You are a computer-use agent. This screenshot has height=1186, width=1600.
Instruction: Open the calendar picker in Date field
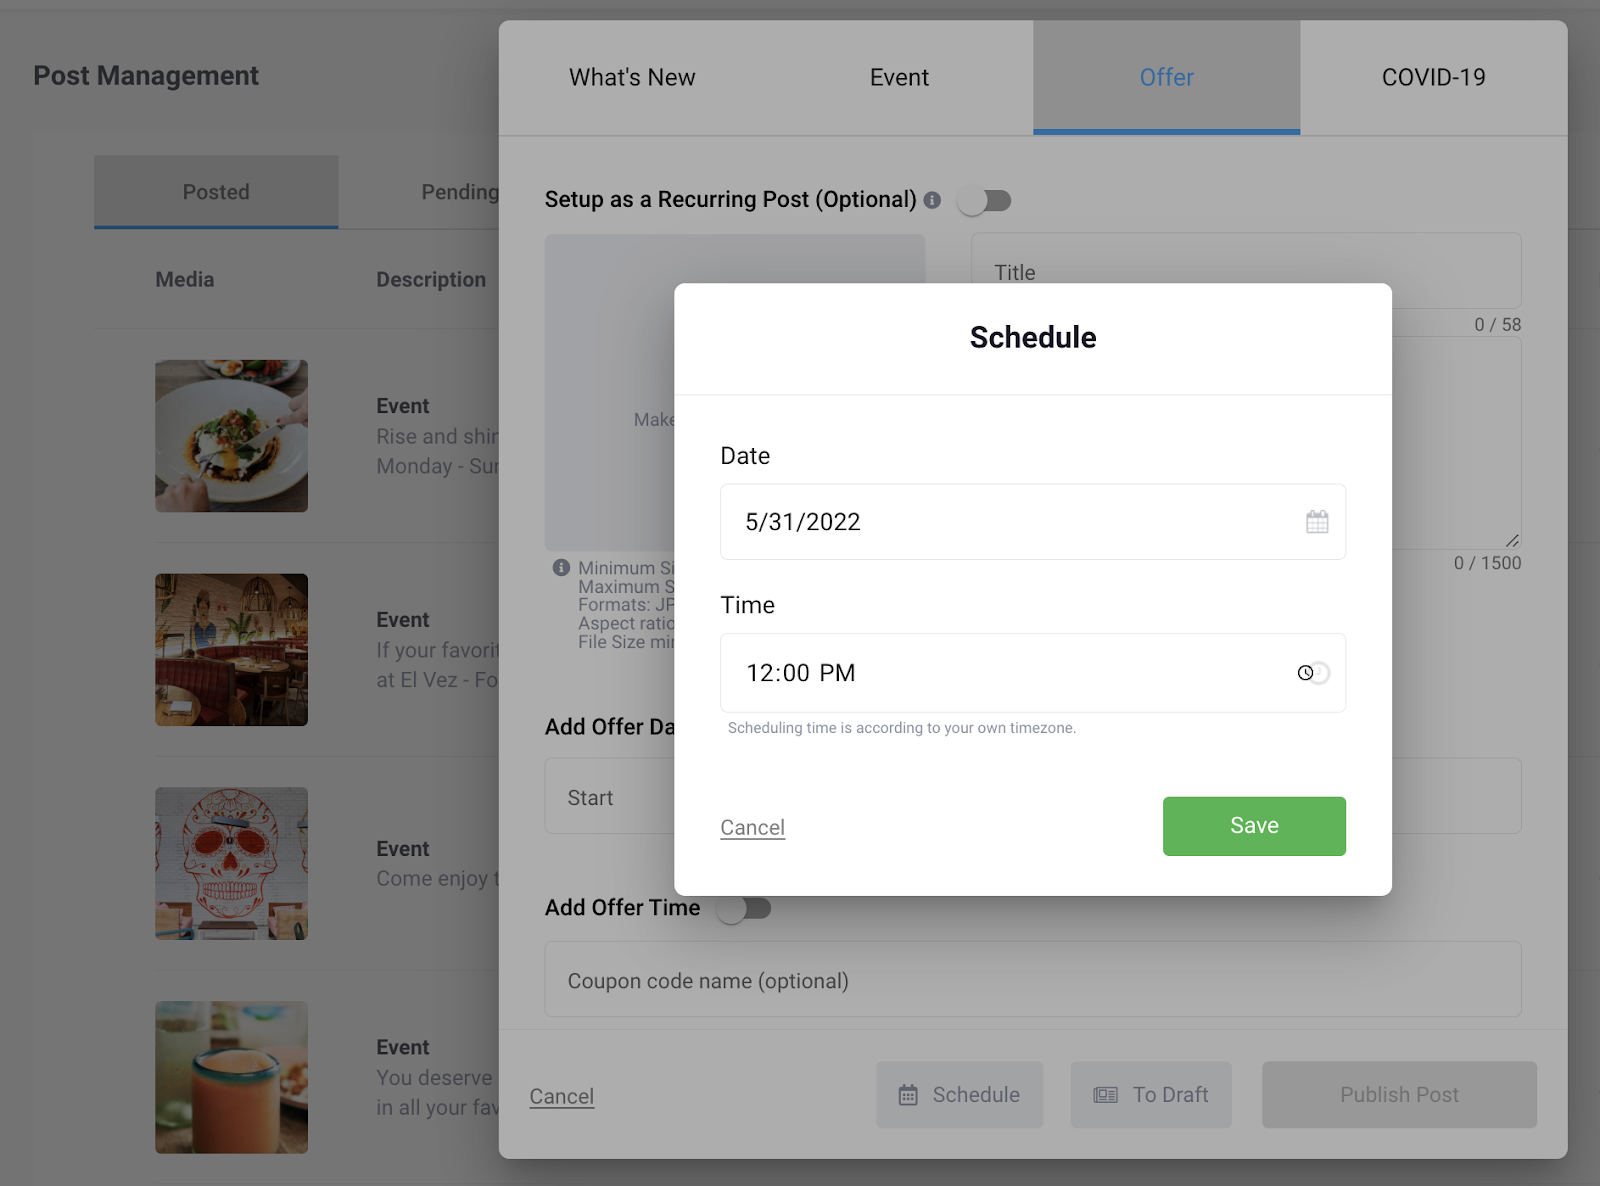coord(1317,522)
